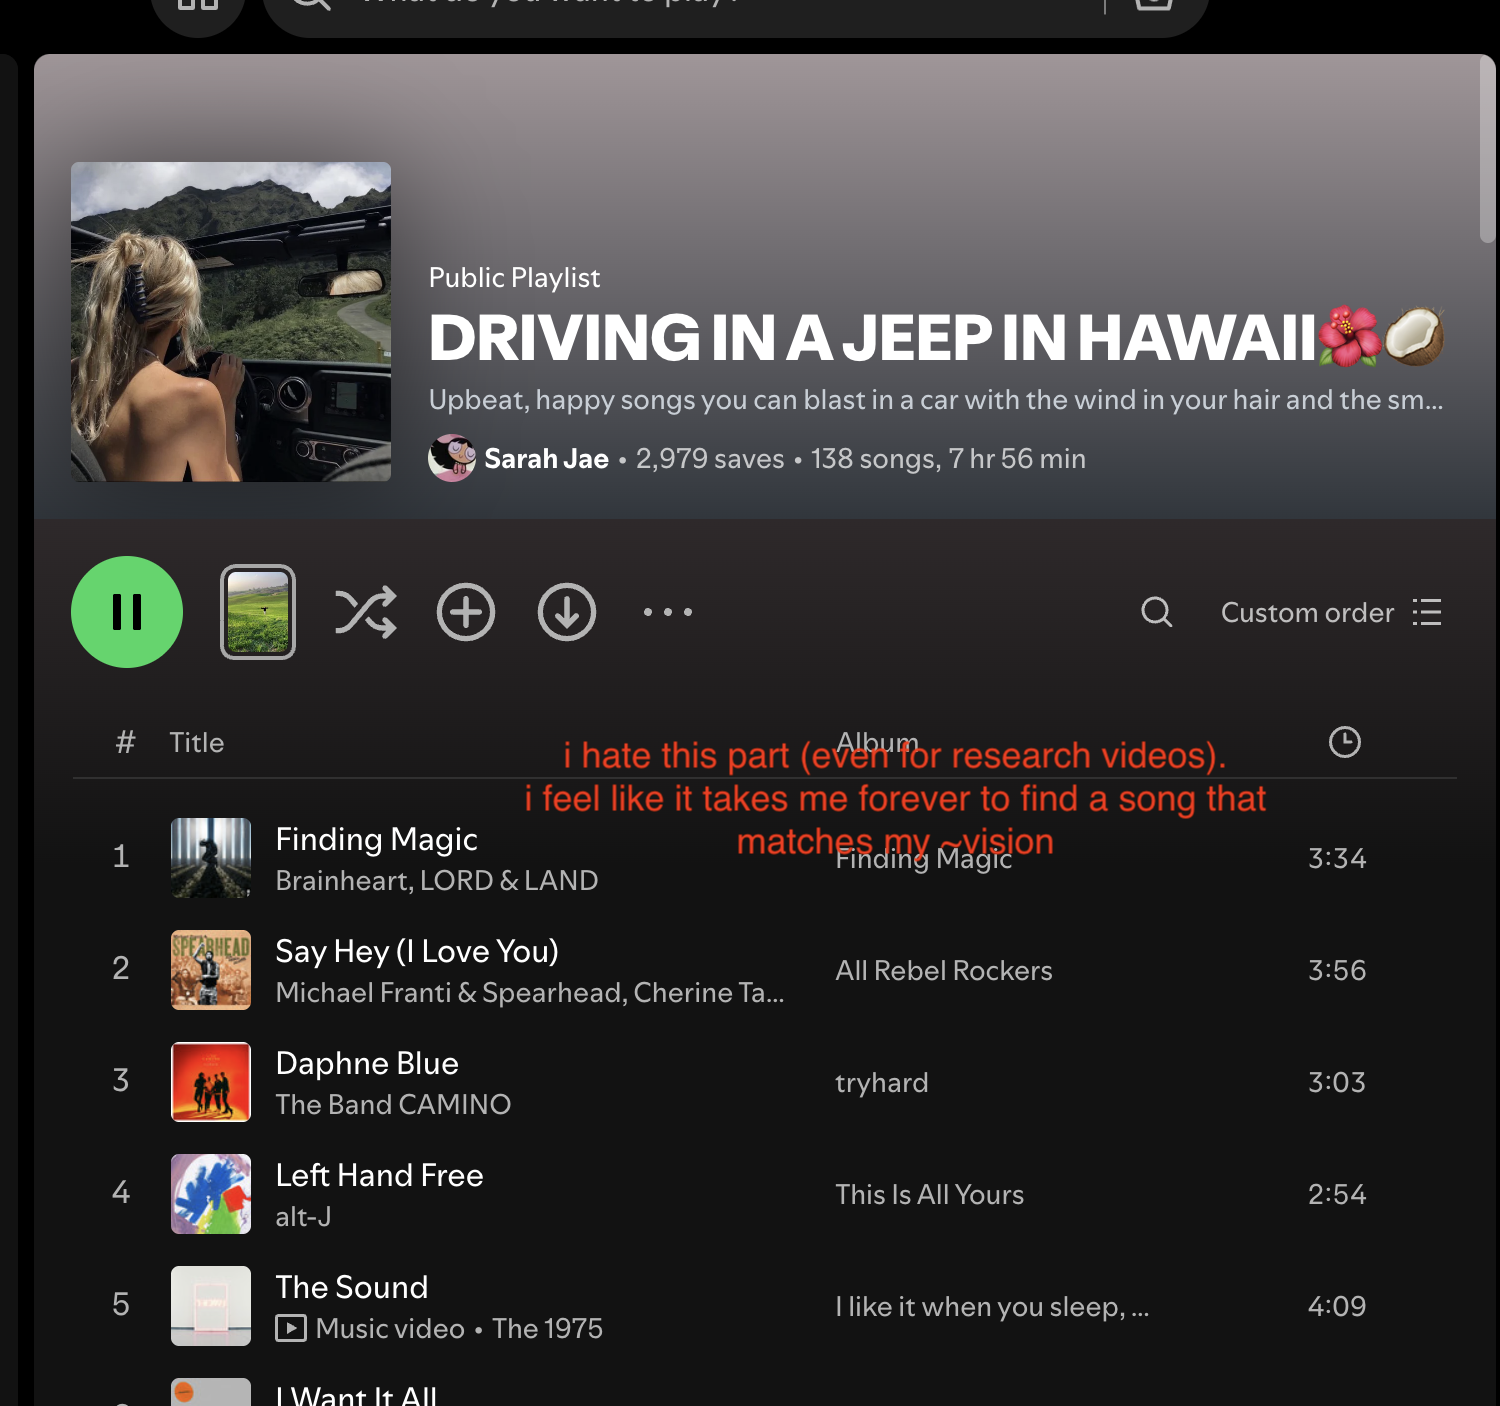Click the Title column header
Viewport: 1500px width, 1406px height.
click(x=196, y=742)
